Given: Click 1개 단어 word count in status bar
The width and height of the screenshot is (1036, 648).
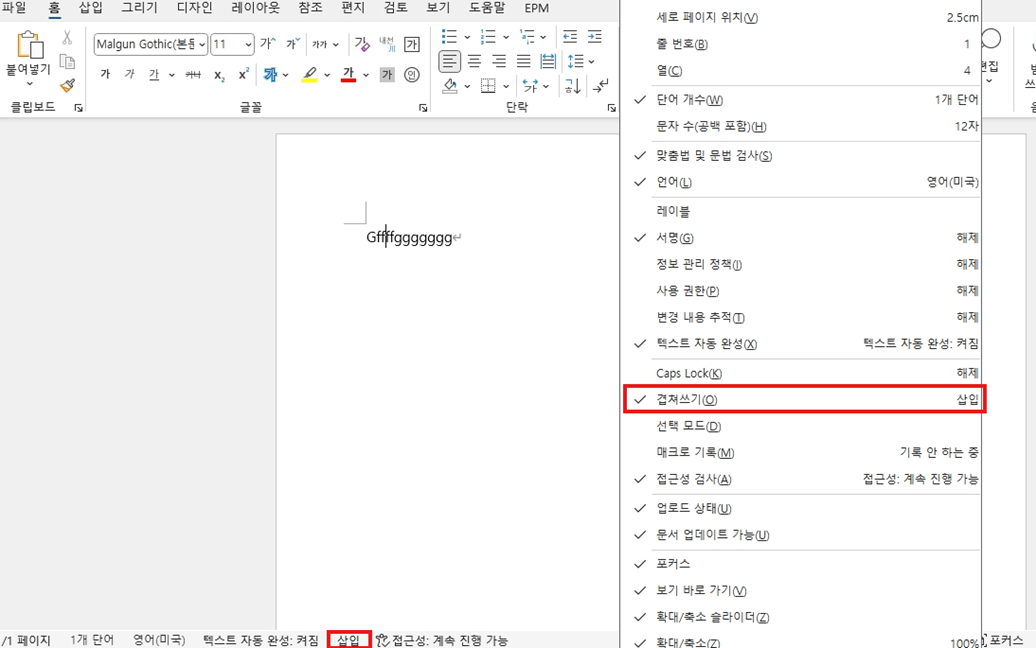Looking at the screenshot, I should pyautogui.click(x=92, y=640).
